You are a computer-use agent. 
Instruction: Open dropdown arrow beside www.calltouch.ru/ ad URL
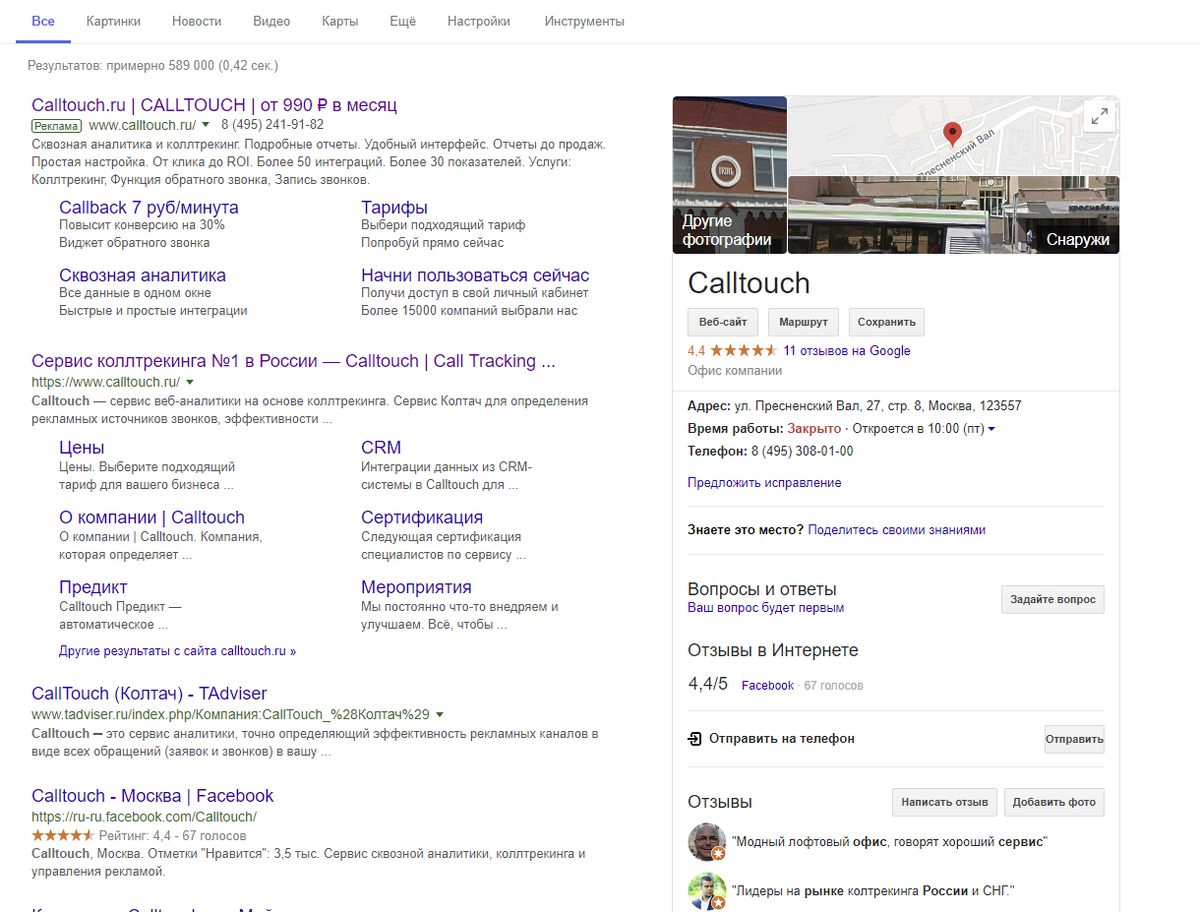[x=205, y=126]
